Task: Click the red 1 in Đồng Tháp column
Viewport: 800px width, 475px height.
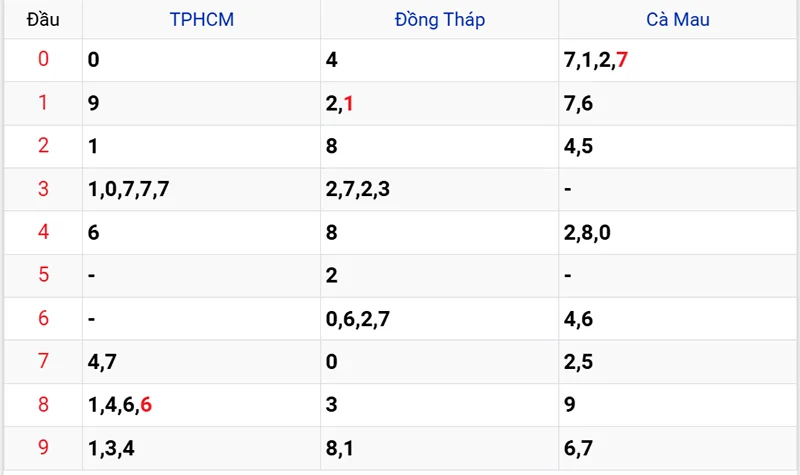Action: pos(349,103)
